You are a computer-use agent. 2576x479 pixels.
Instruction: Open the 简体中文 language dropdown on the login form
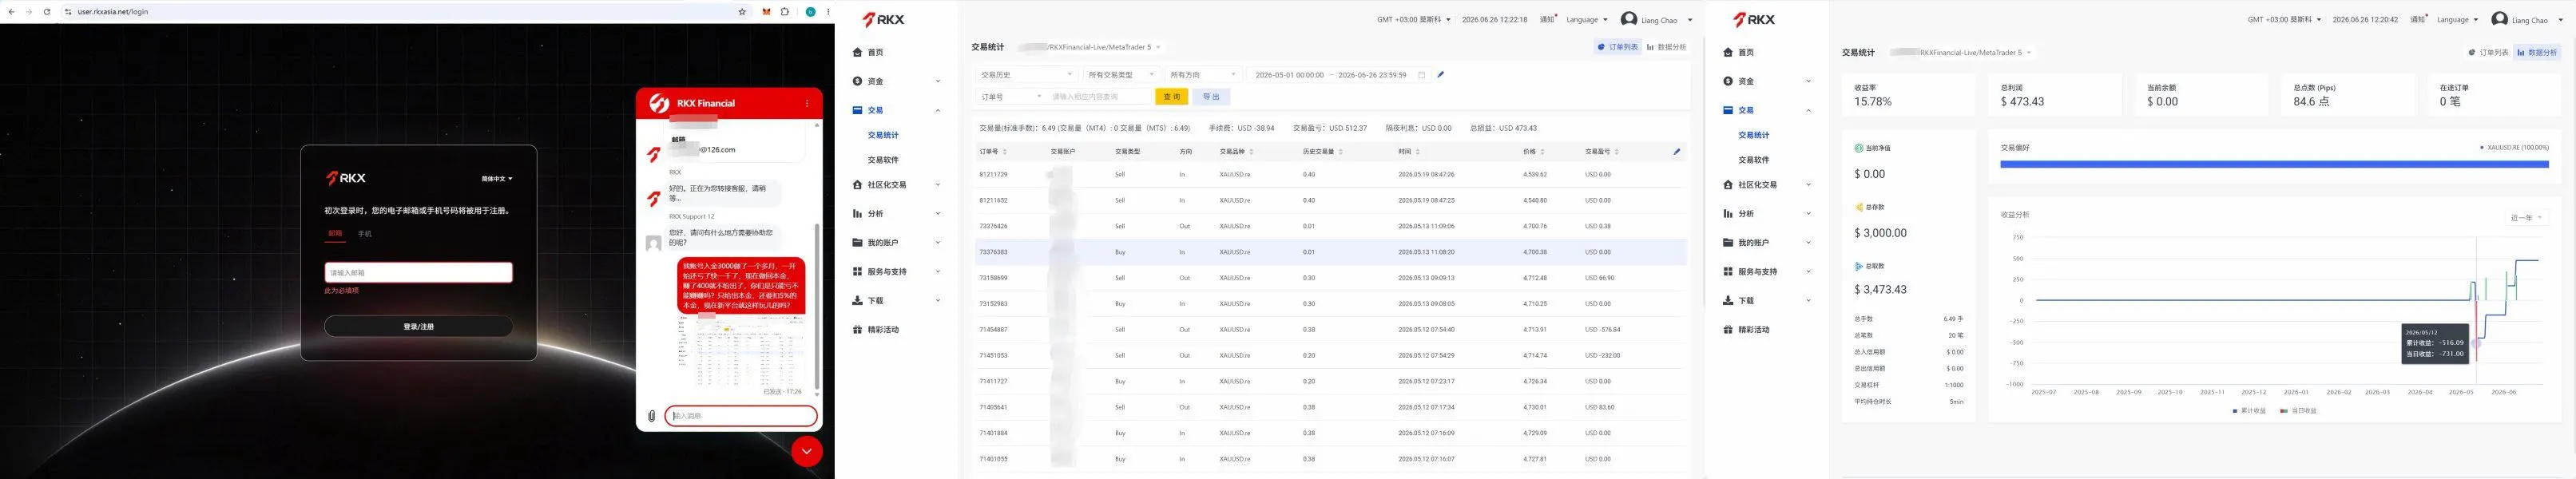pos(497,179)
